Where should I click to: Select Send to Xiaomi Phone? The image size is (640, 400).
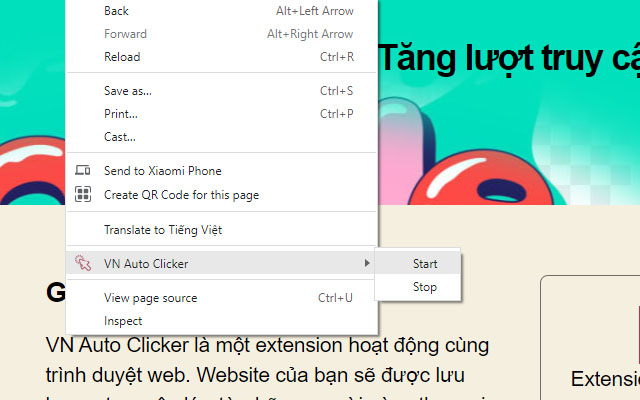click(x=221, y=171)
